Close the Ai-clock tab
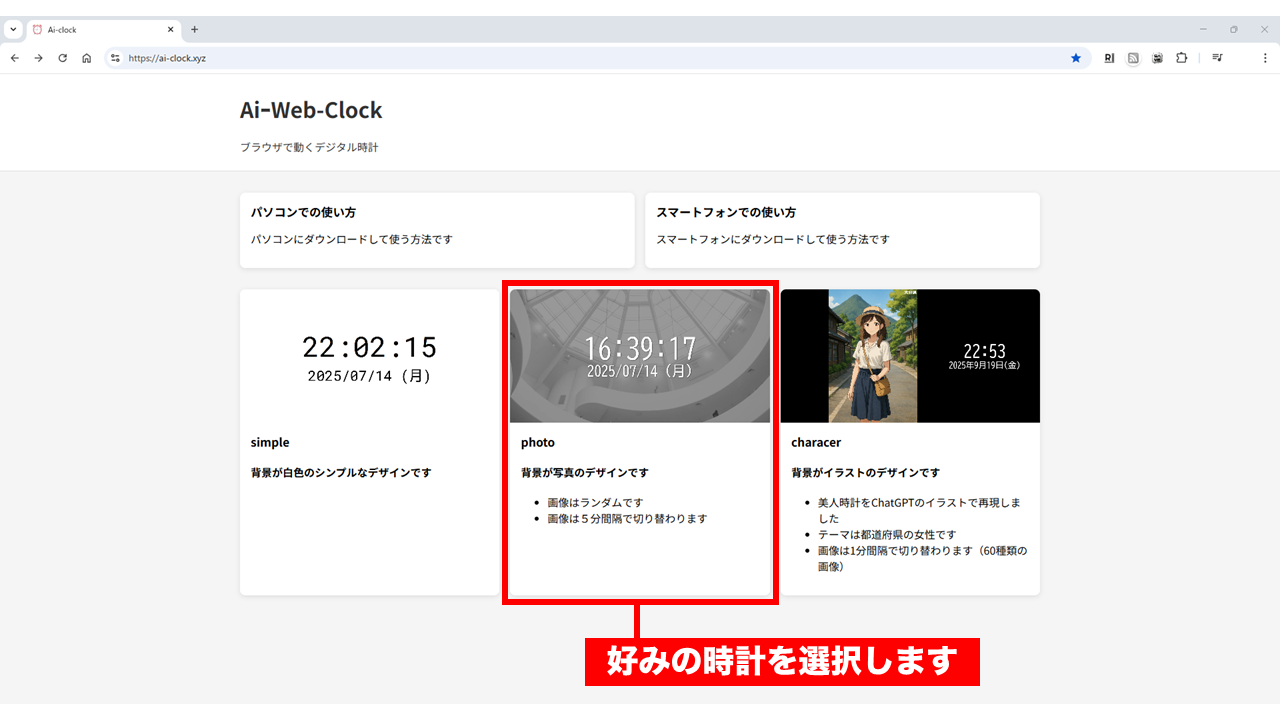 coord(170,30)
